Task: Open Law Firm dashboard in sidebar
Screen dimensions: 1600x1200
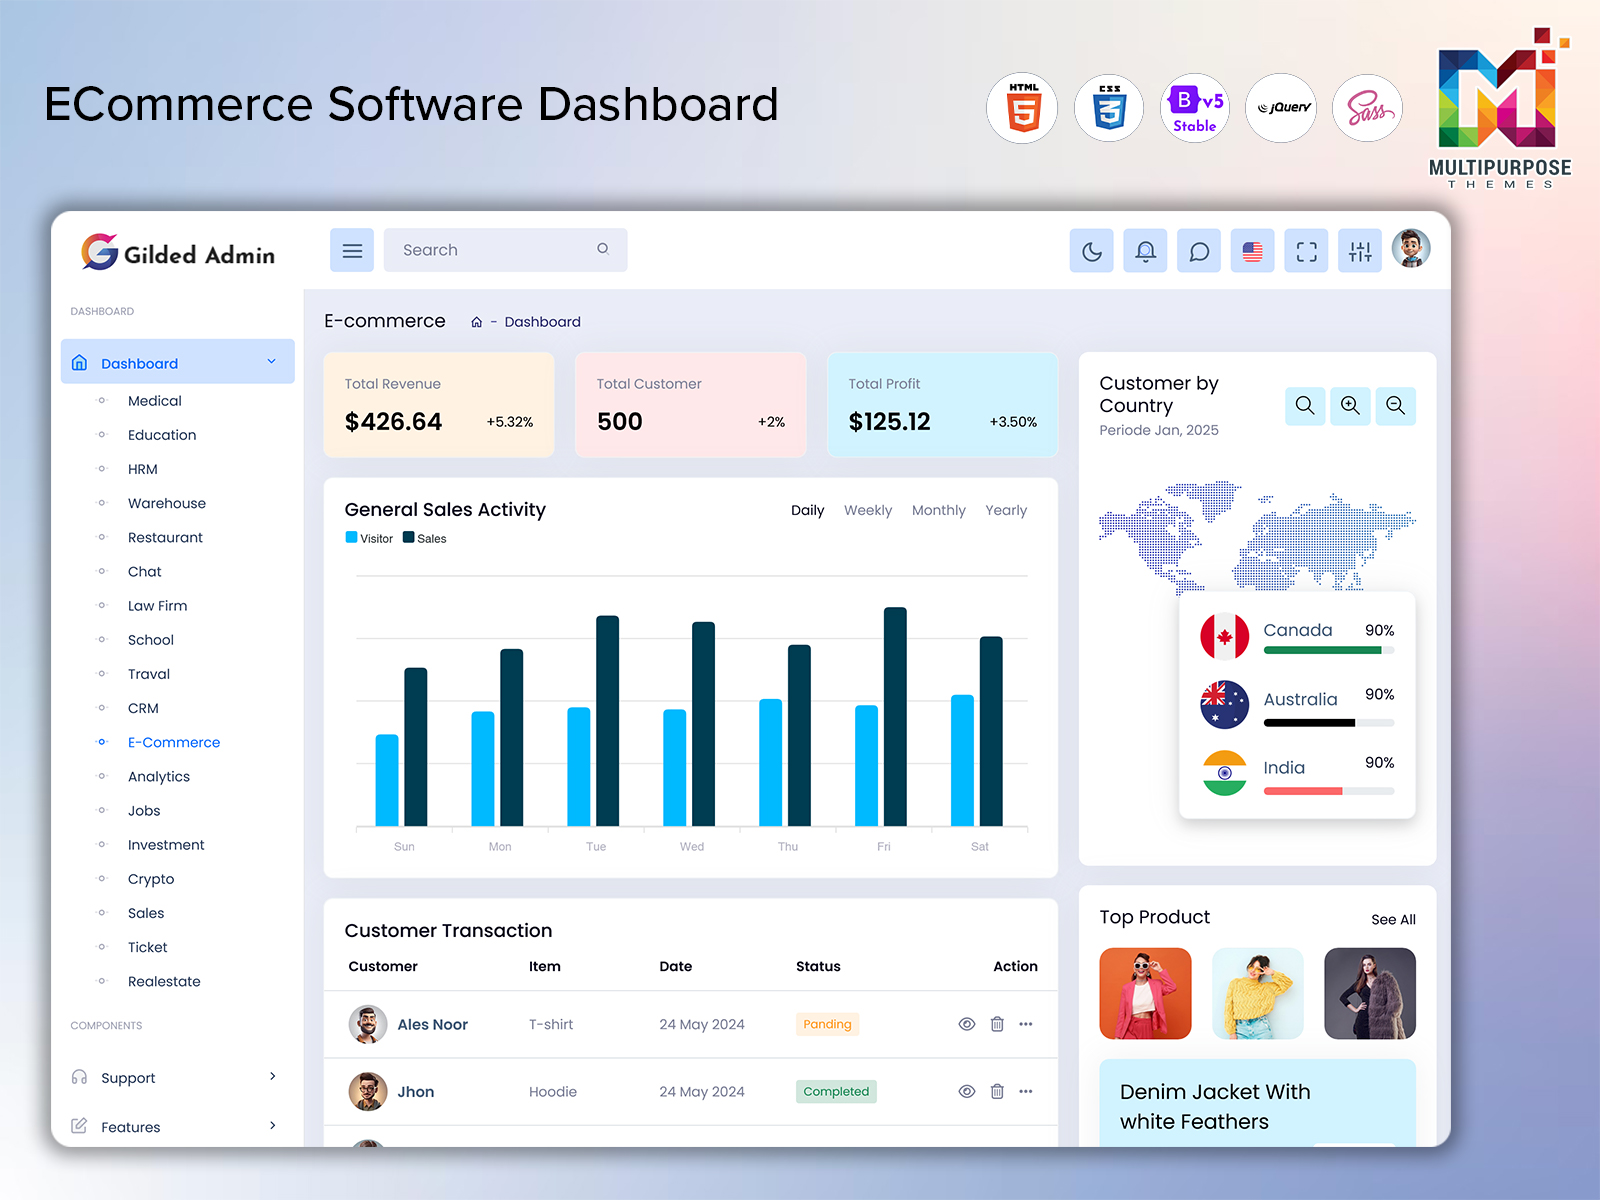Action: click(158, 606)
